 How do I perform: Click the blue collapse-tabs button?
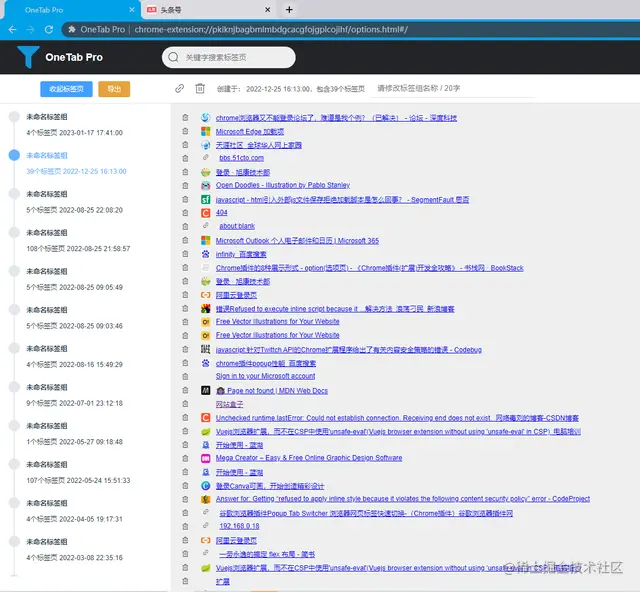coord(67,89)
